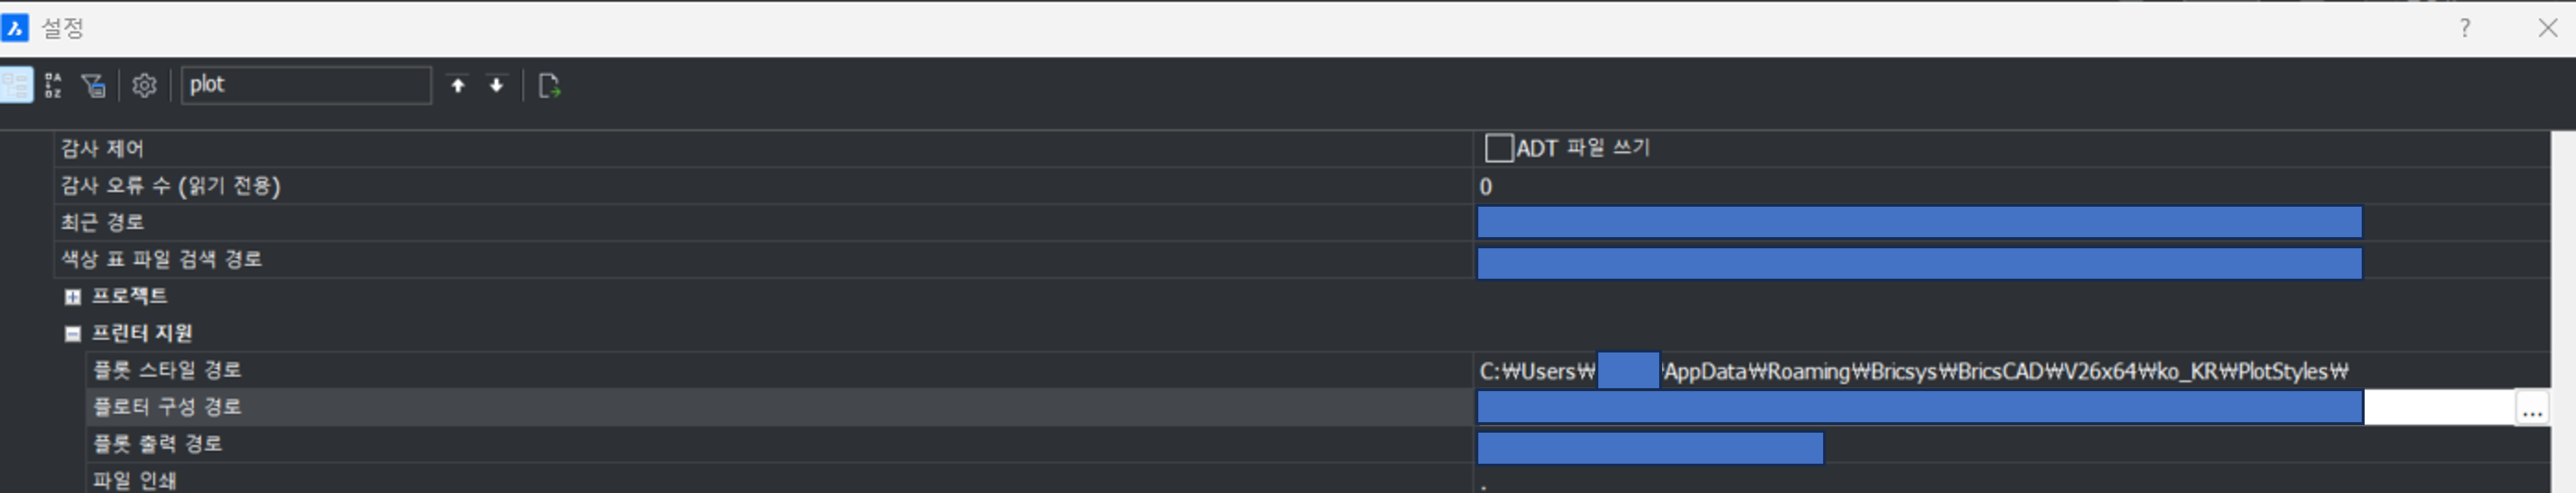
Task: Jump to next search result
Action: (496, 85)
